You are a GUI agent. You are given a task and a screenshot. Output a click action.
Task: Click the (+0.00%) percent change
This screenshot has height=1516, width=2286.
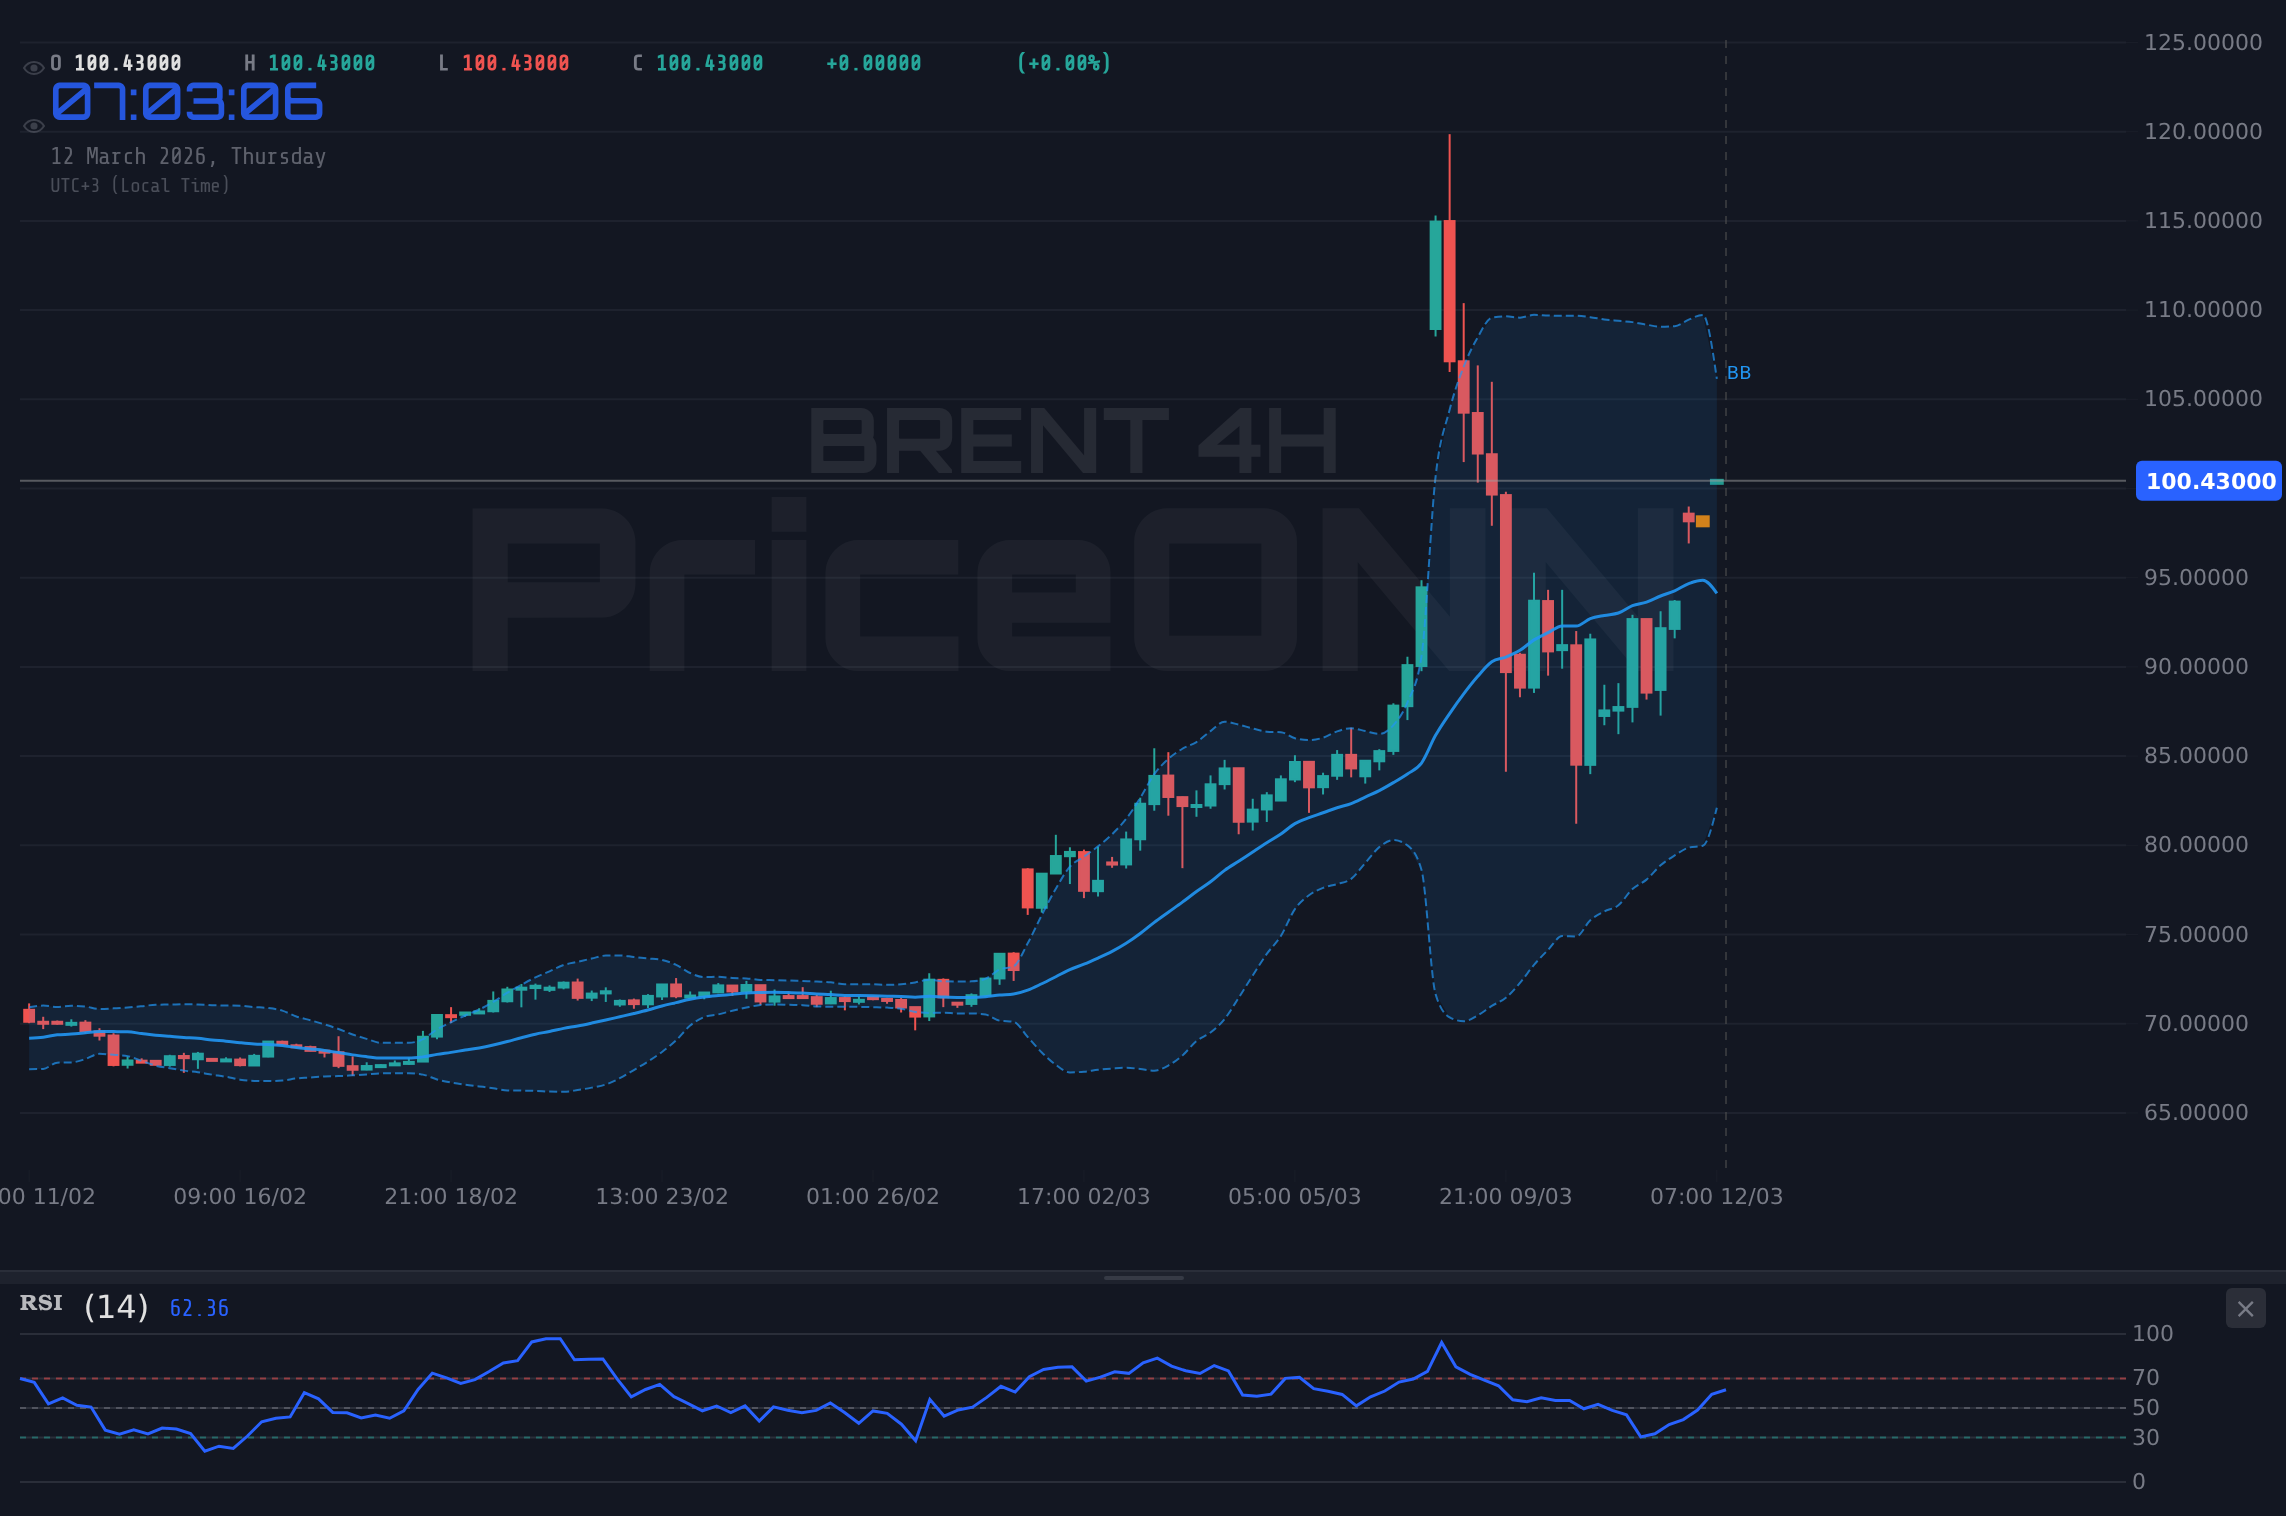(x=1063, y=63)
